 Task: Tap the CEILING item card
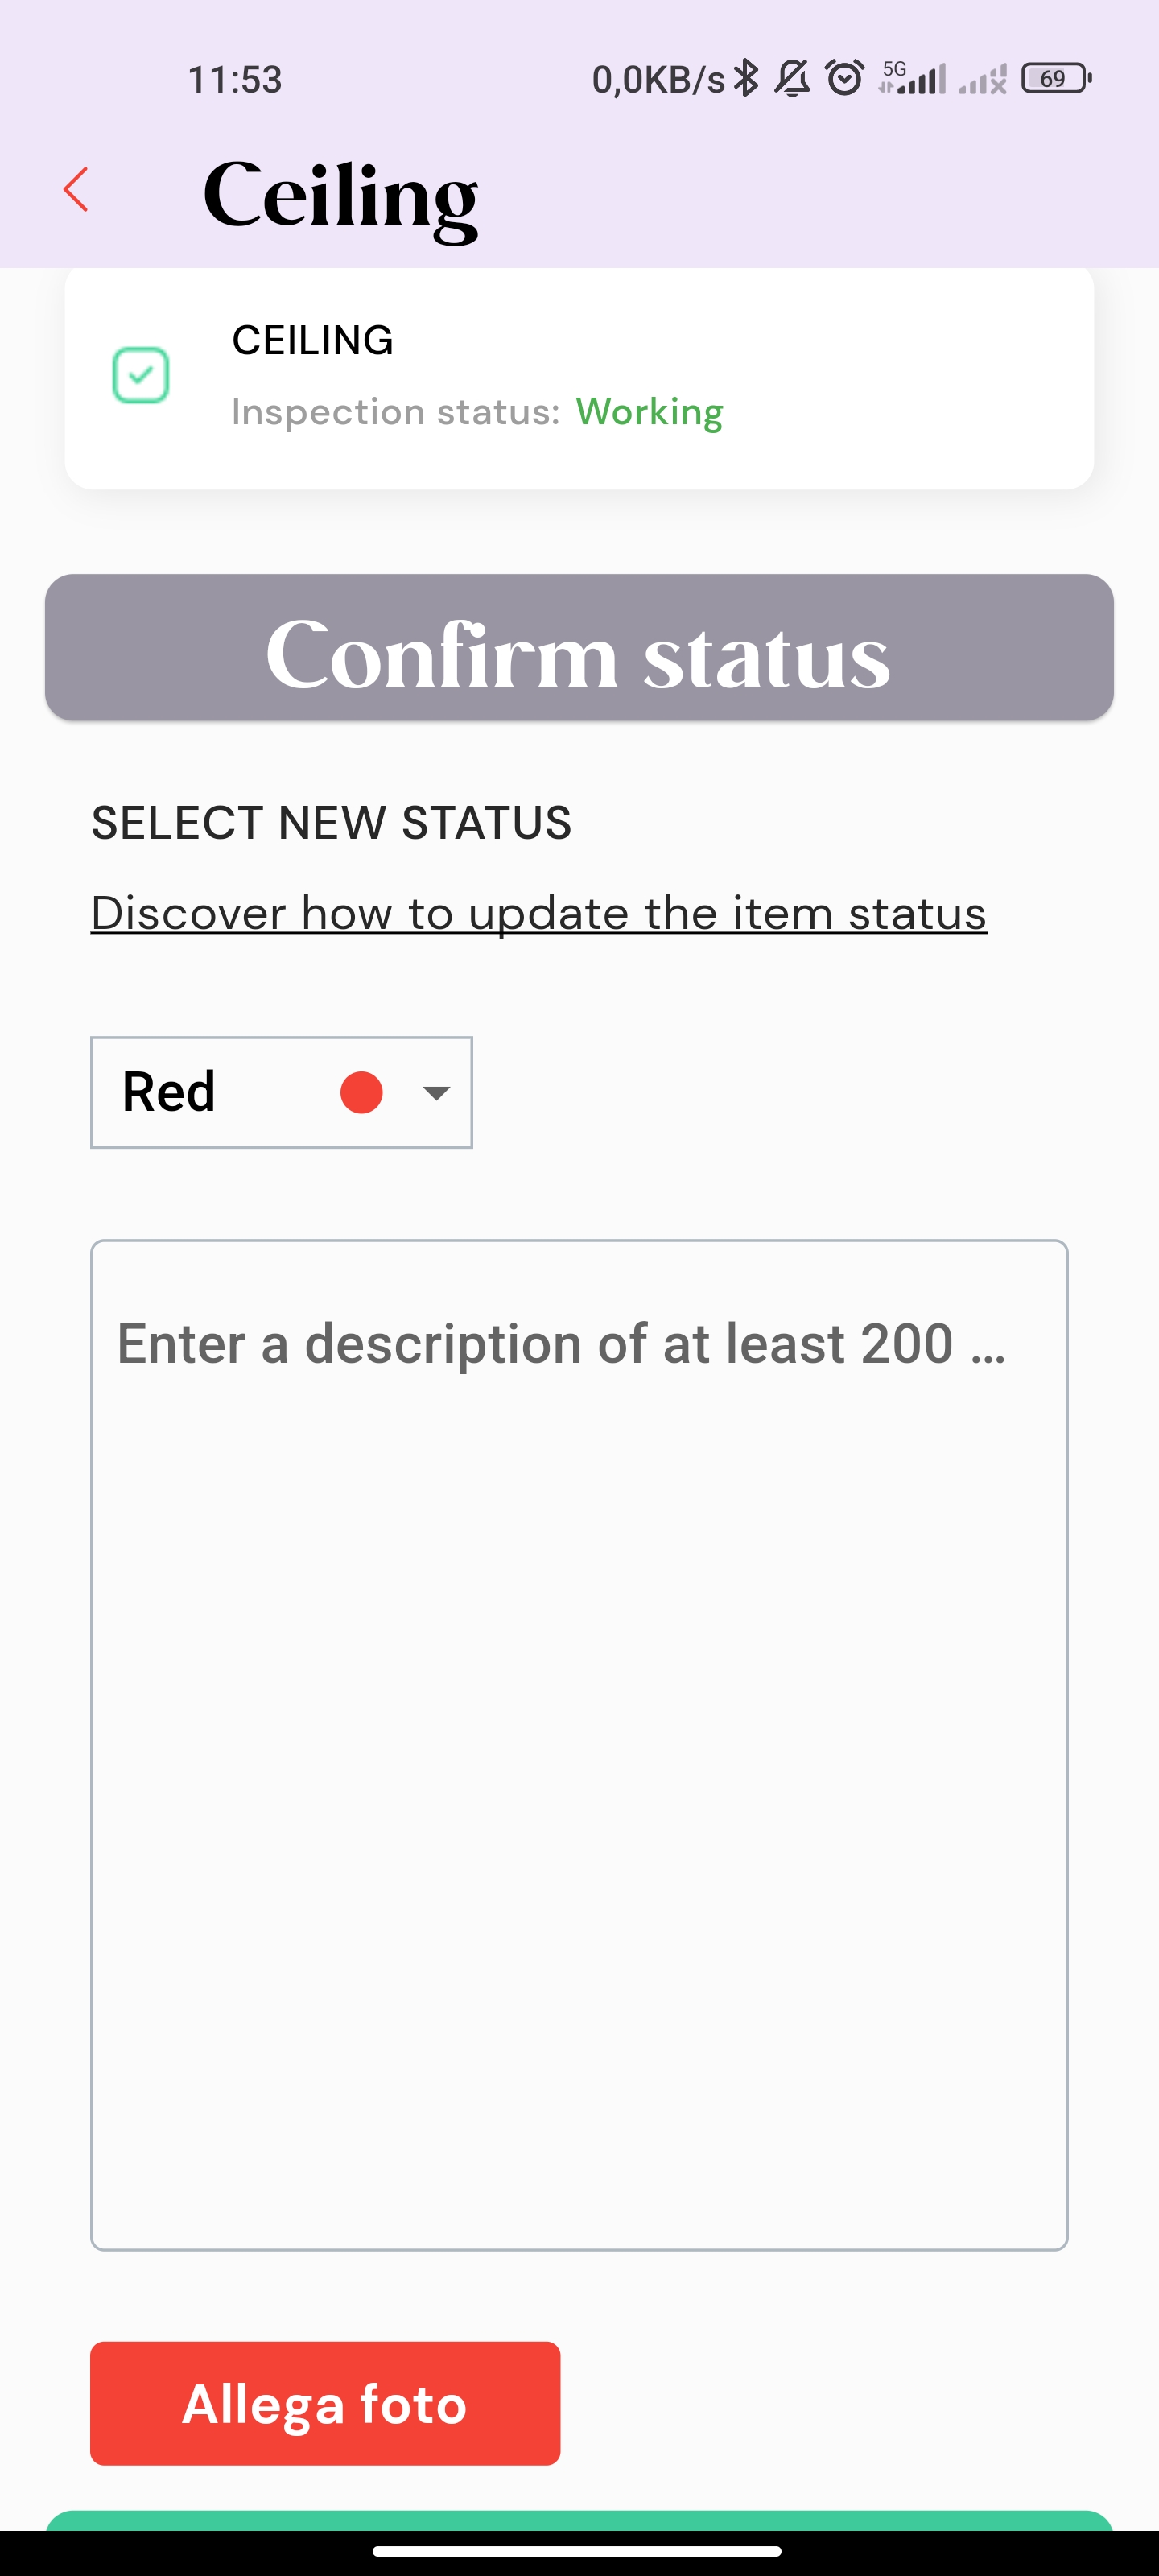579,377
